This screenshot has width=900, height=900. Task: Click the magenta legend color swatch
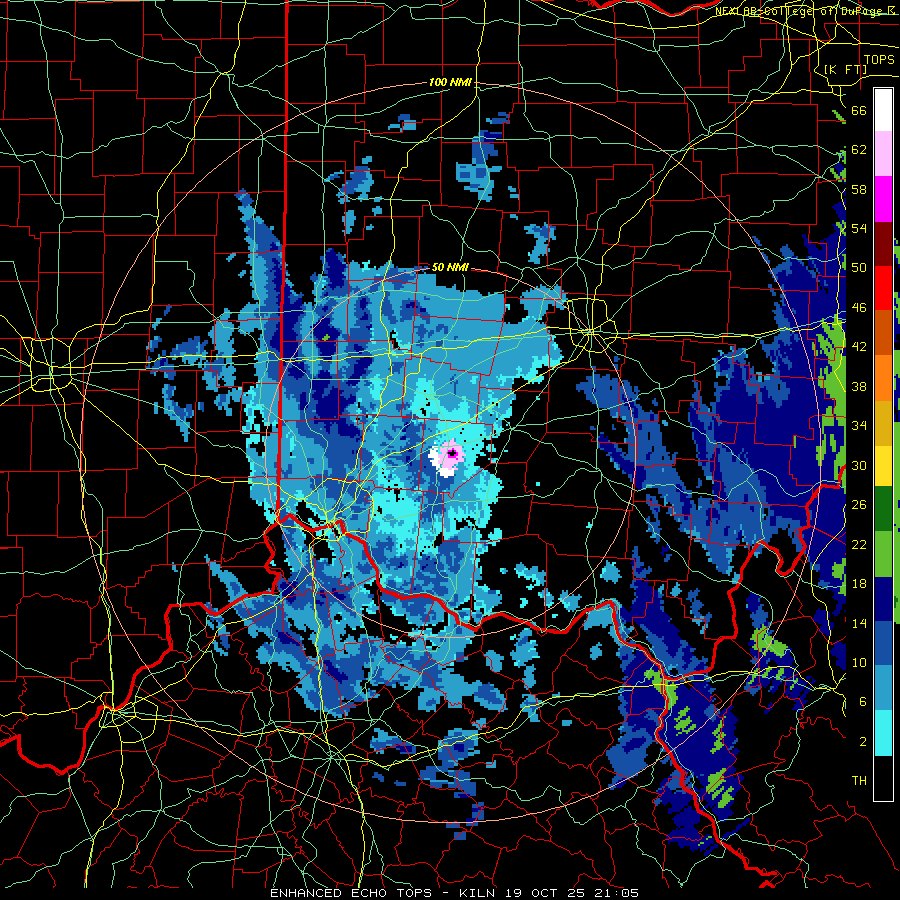pos(883,199)
